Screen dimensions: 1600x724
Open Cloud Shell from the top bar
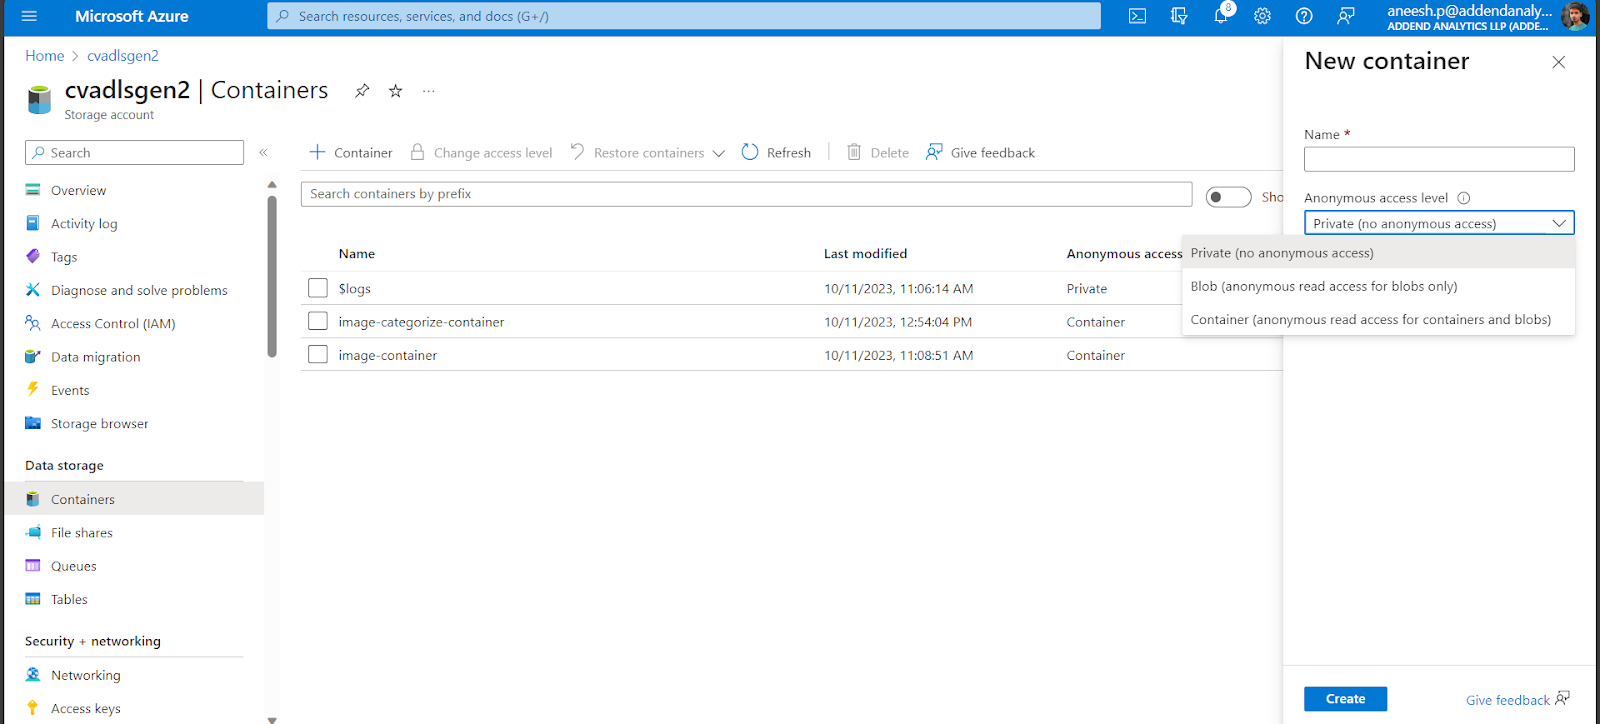(x=1137, y=16)
